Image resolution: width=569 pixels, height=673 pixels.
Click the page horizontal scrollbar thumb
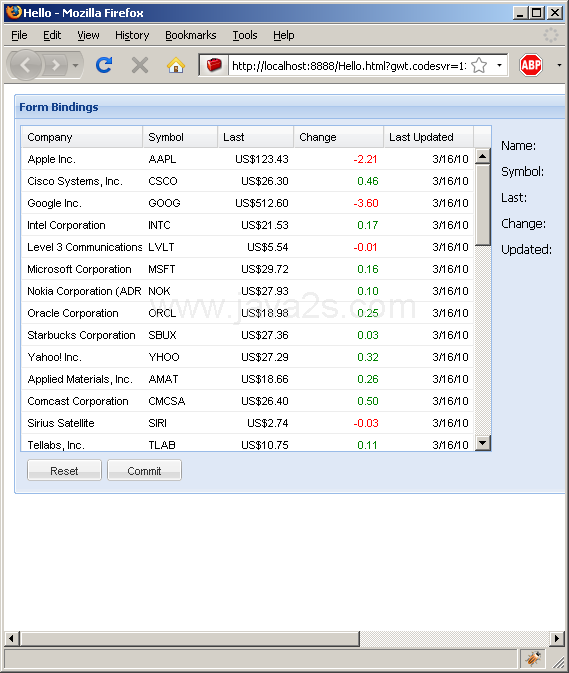190,639
